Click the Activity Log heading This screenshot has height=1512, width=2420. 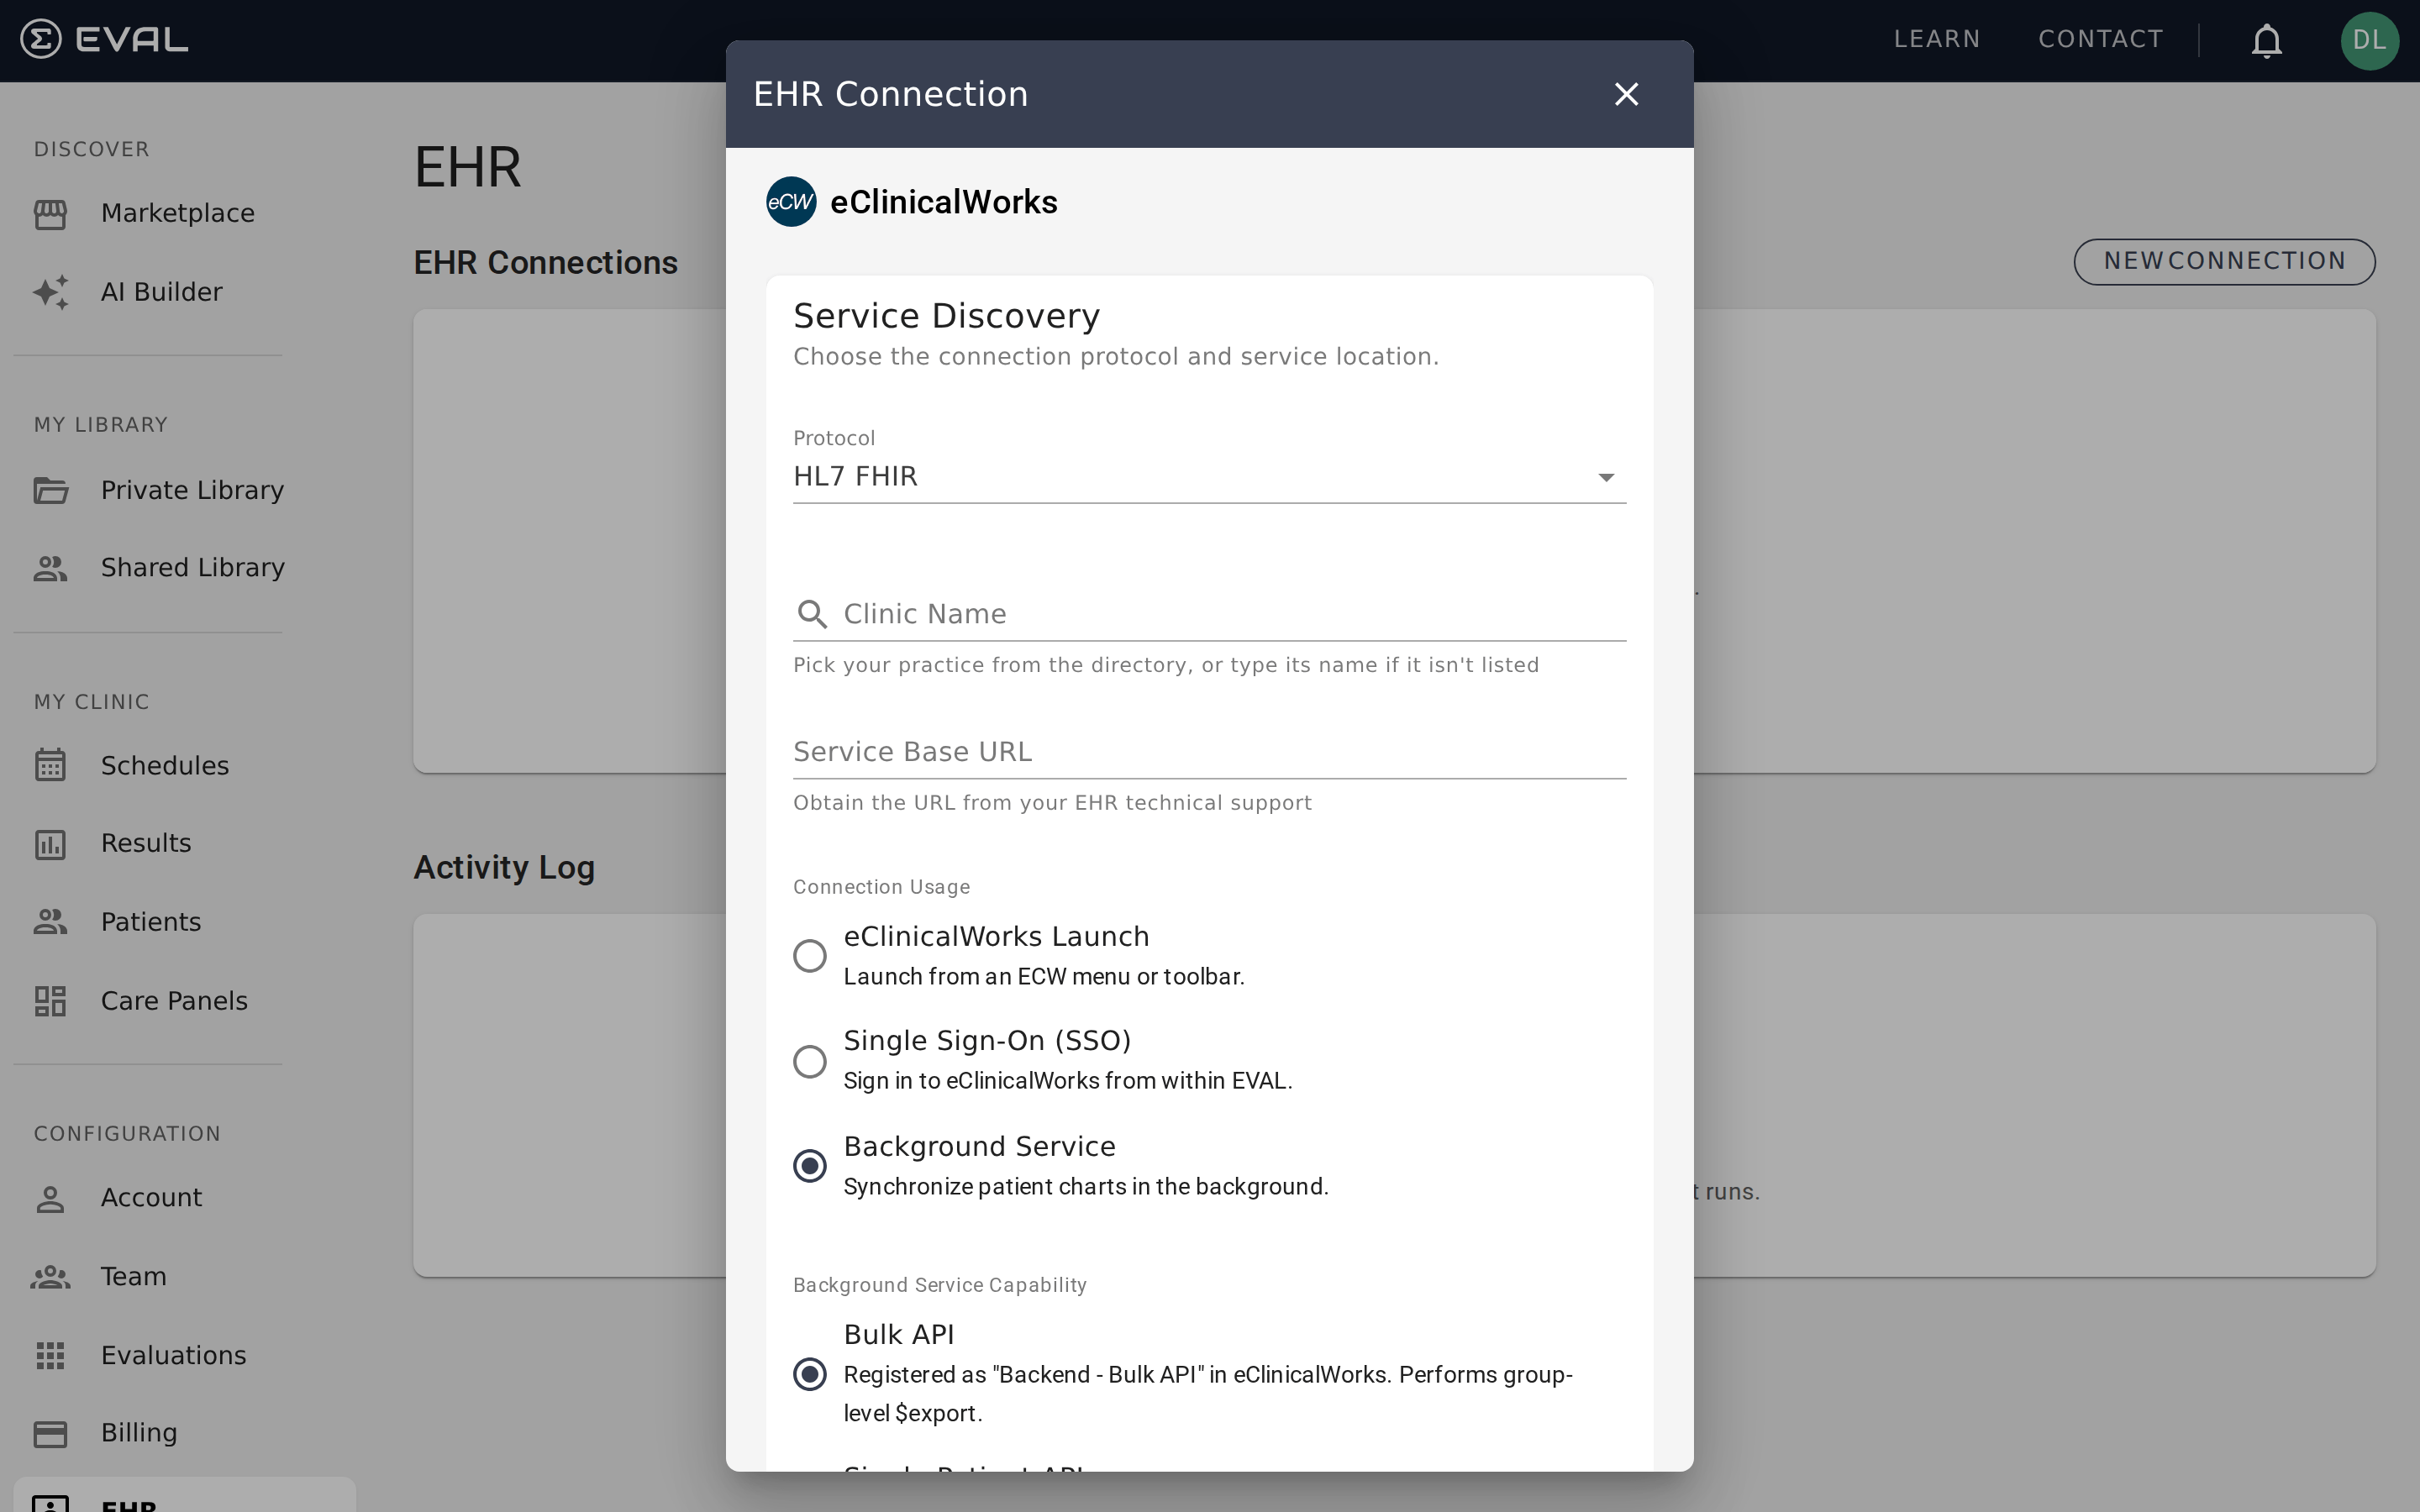point(504,868)
